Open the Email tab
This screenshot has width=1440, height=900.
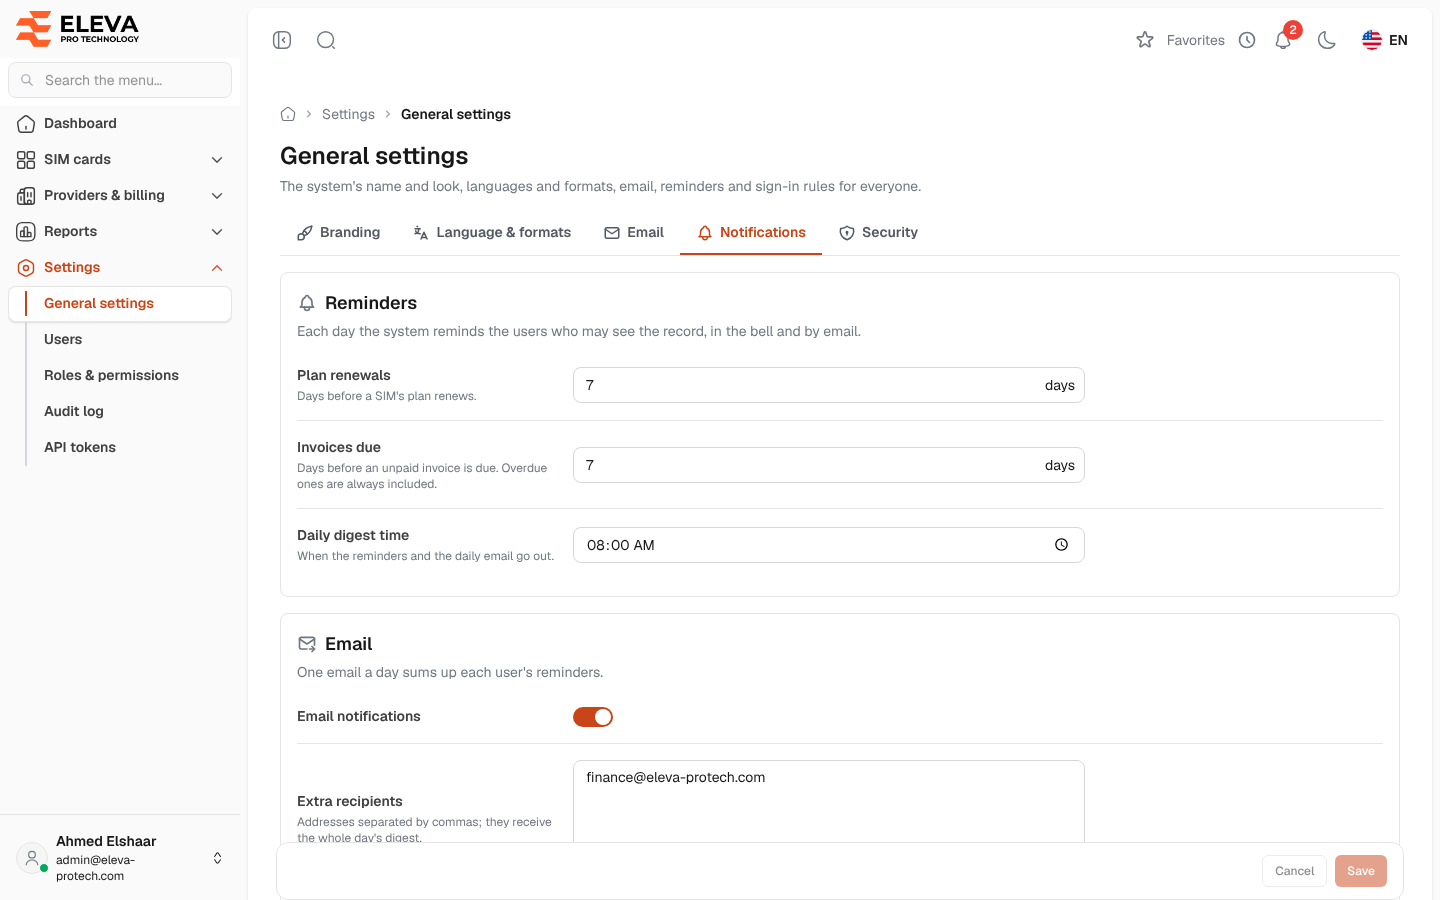coord(634,232)
